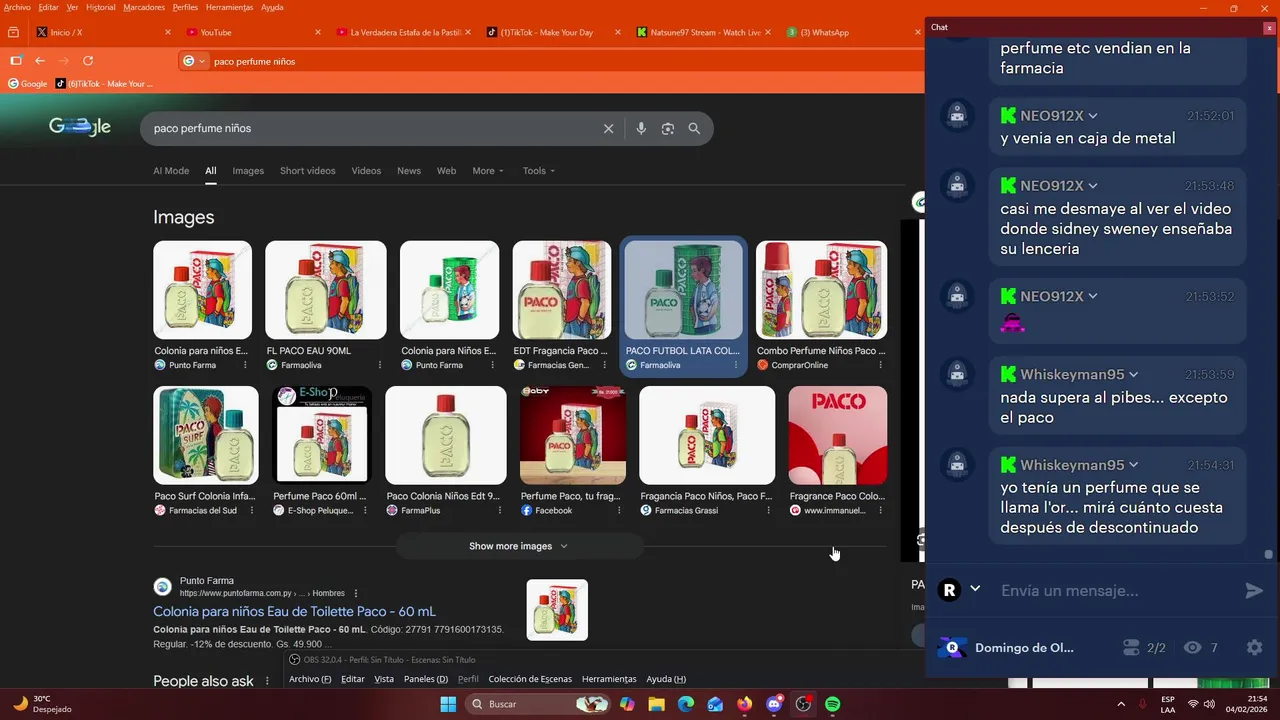Open the weather widget showing 30°C
The width and height of the screenshot is (1280, 720).
coord(42,704)
